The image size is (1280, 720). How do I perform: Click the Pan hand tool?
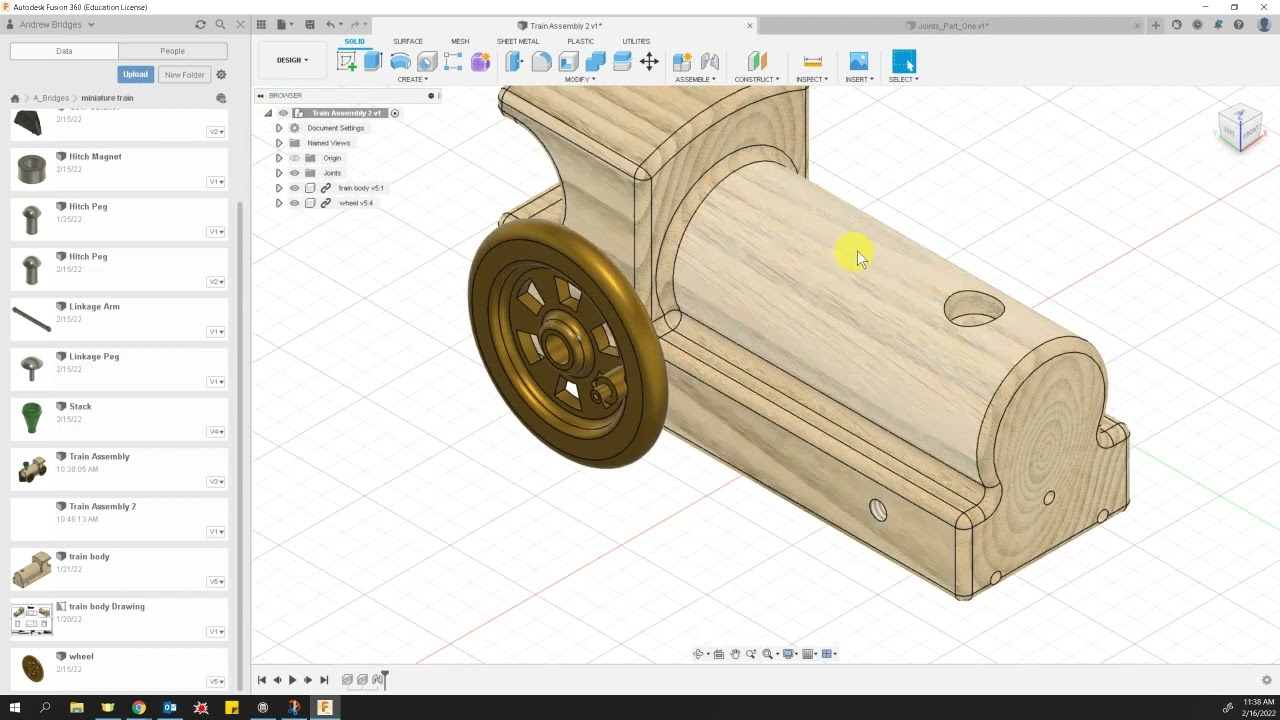coord(735,654)
